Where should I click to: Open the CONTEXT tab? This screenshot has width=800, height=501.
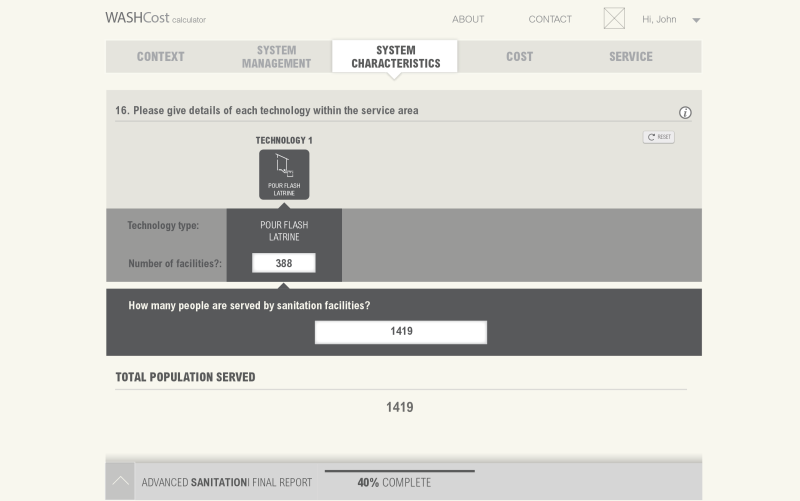click(160, 57)
